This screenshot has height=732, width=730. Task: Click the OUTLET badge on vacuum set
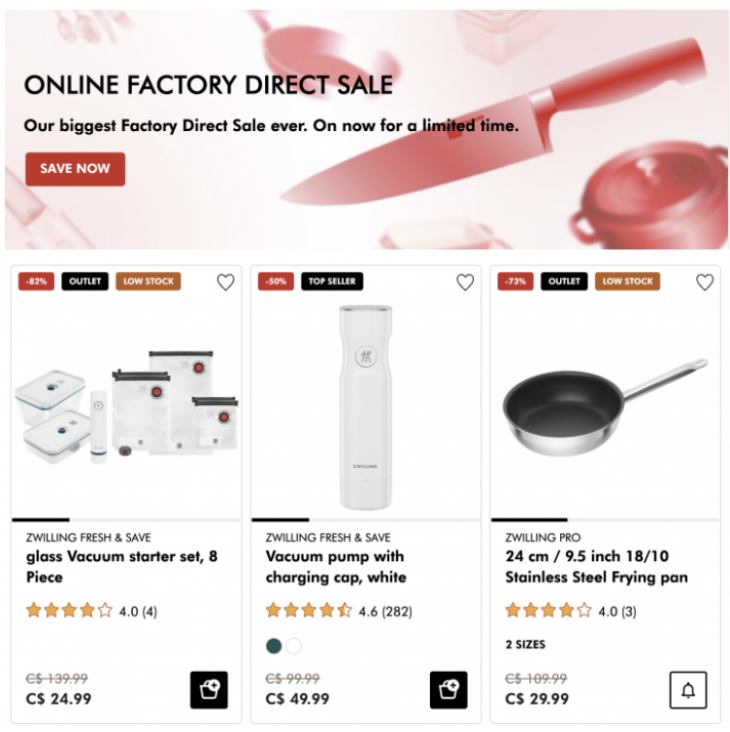pyautogui.click(x=85, y=281)
